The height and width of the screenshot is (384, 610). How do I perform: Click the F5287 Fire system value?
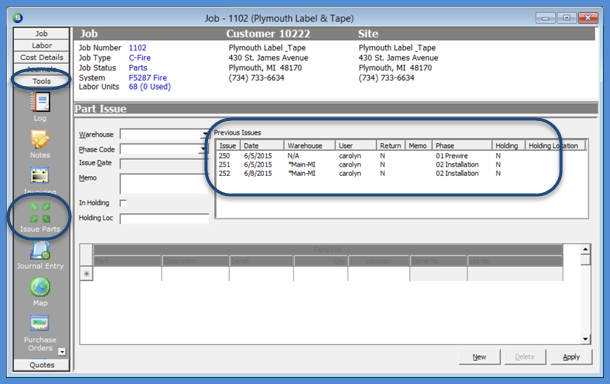148,78
